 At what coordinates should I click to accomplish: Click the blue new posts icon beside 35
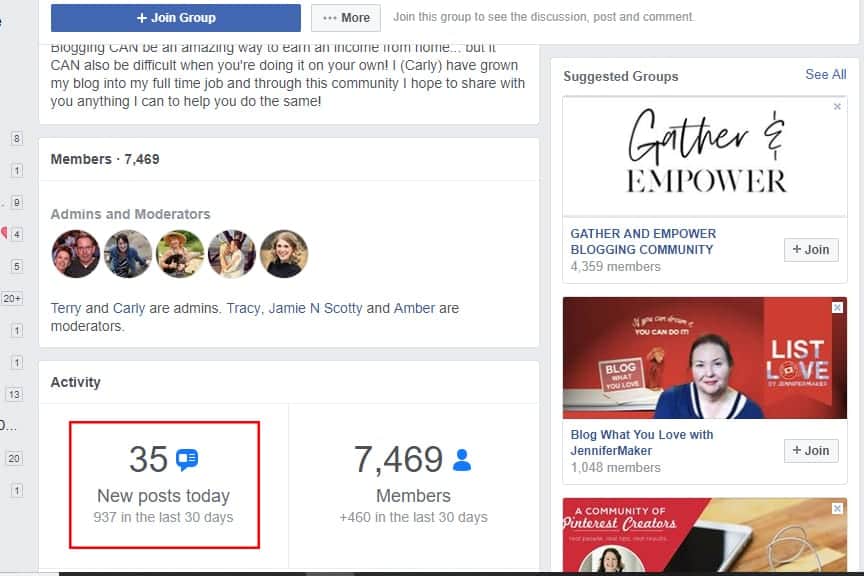(x=187, y=460)
